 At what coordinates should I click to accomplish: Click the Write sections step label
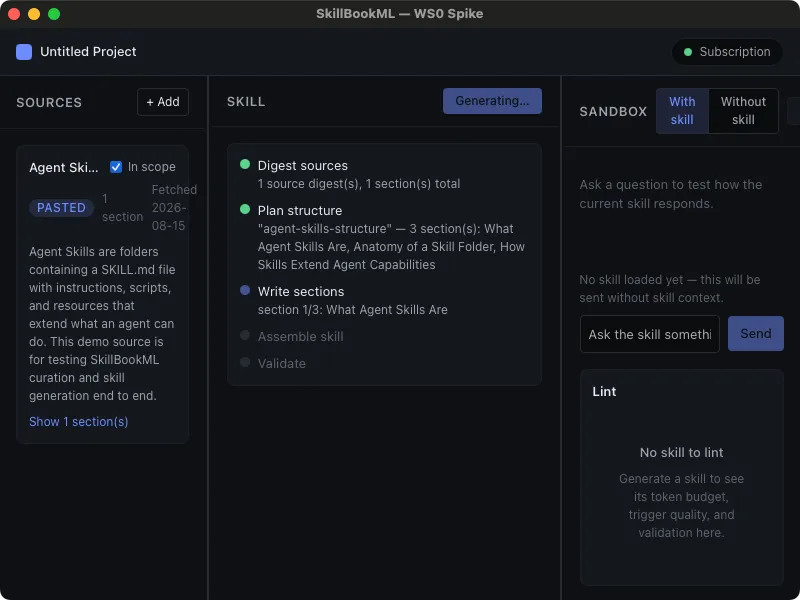301,292
